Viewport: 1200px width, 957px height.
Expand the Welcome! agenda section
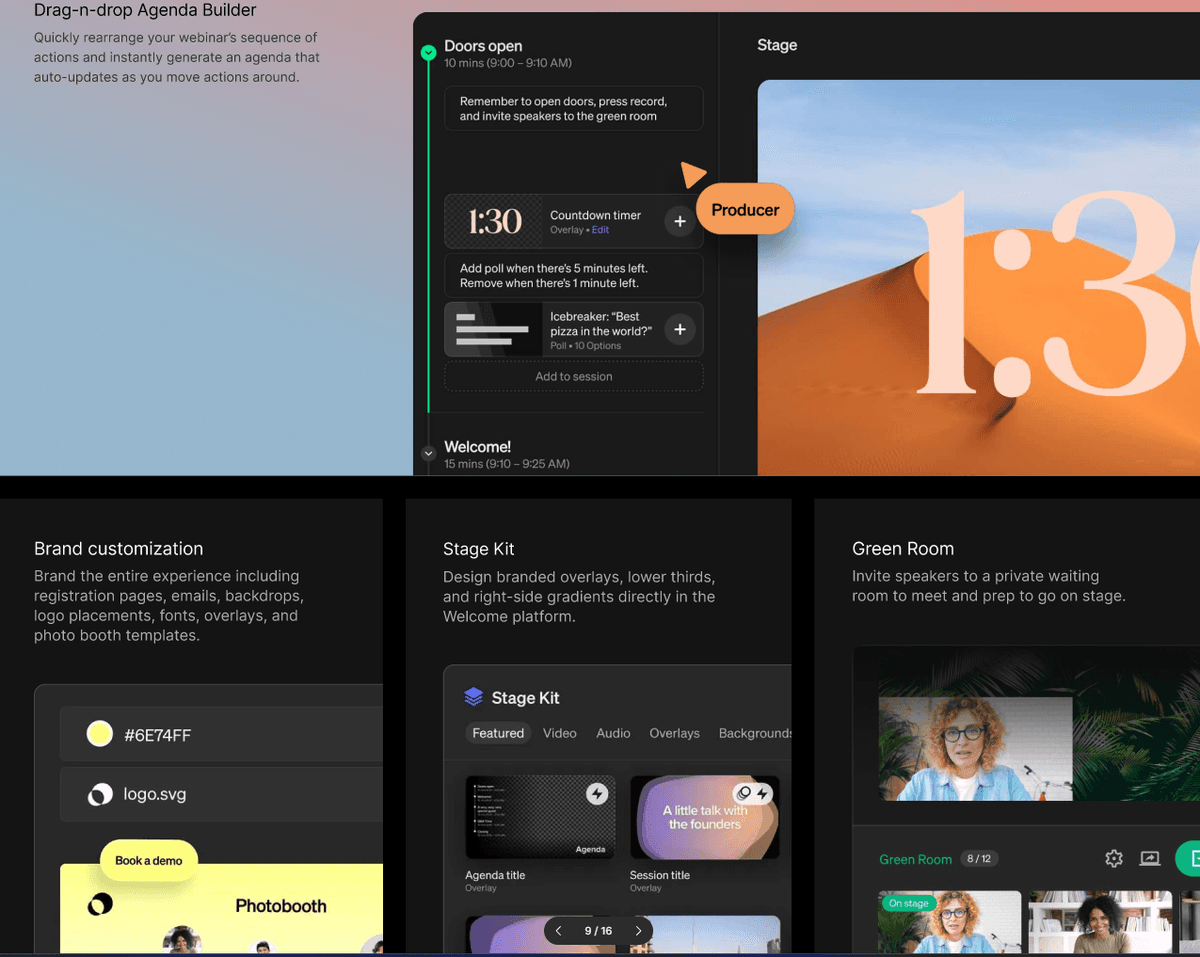pyautogui.click(x=428, y=453)
